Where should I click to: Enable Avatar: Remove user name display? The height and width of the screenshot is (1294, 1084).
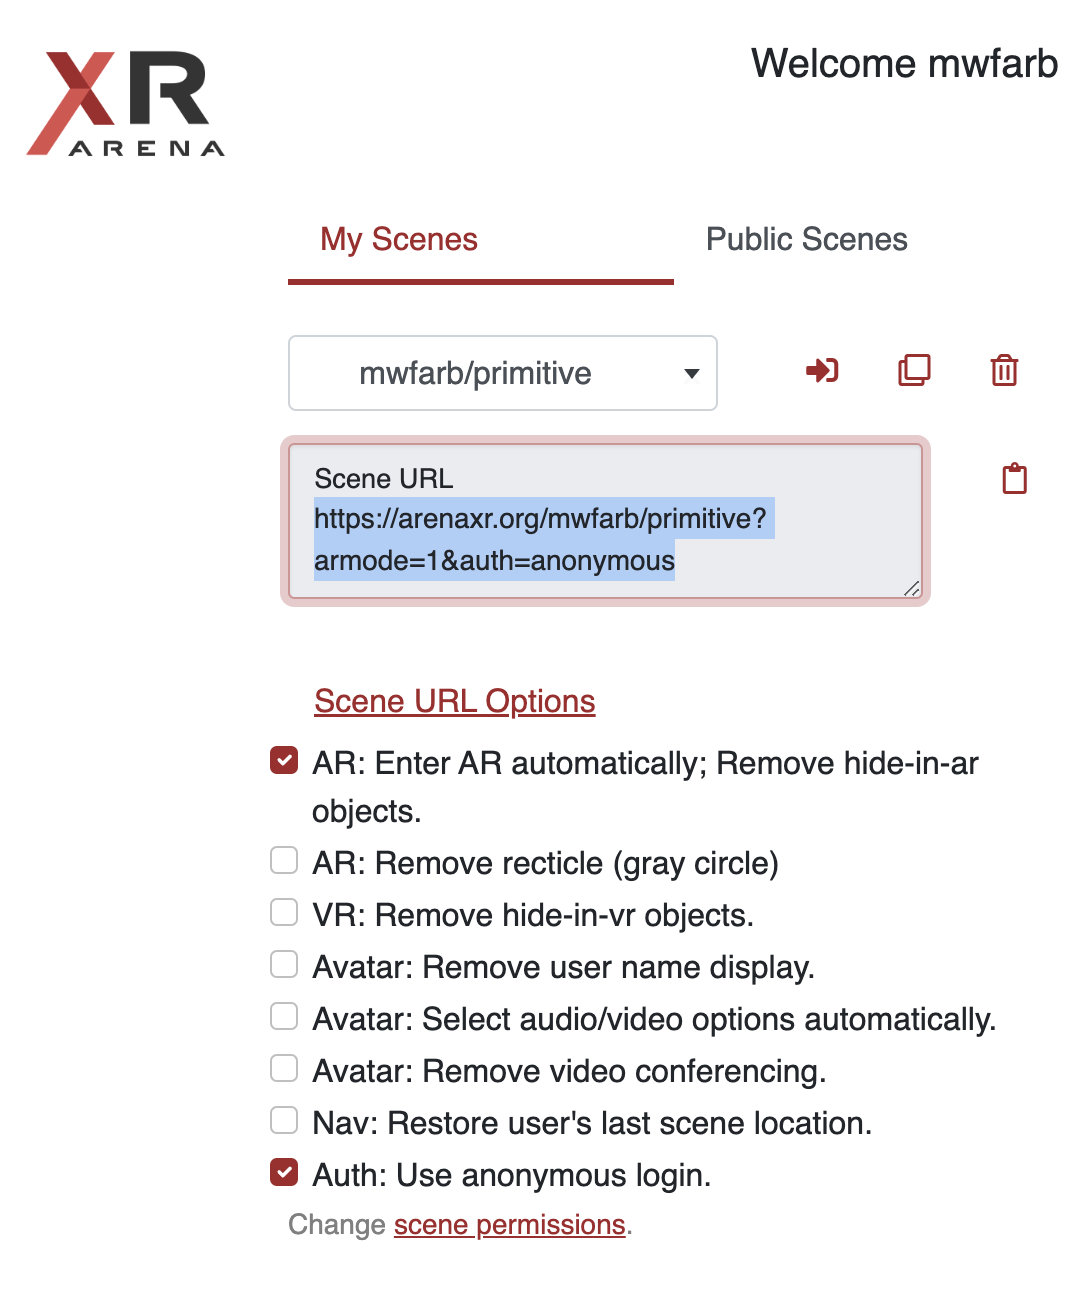[x=284, y=964]
